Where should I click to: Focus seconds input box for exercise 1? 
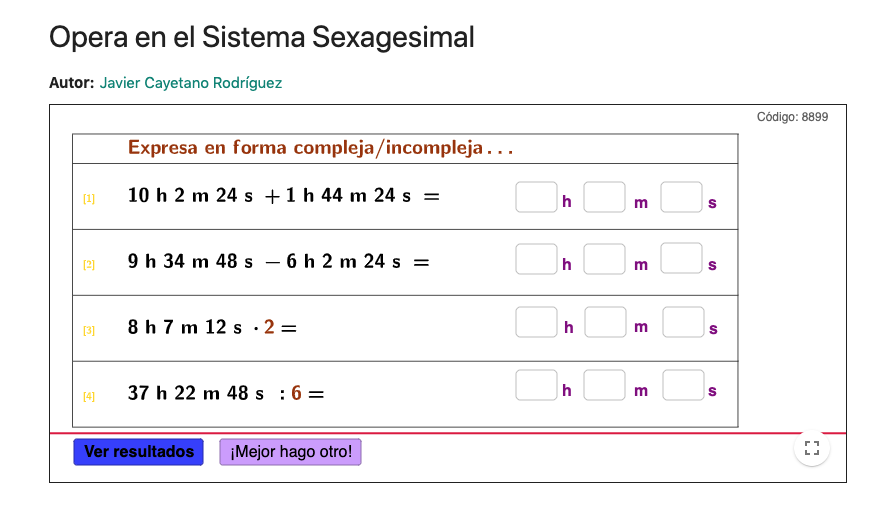[x=681, y=197]
